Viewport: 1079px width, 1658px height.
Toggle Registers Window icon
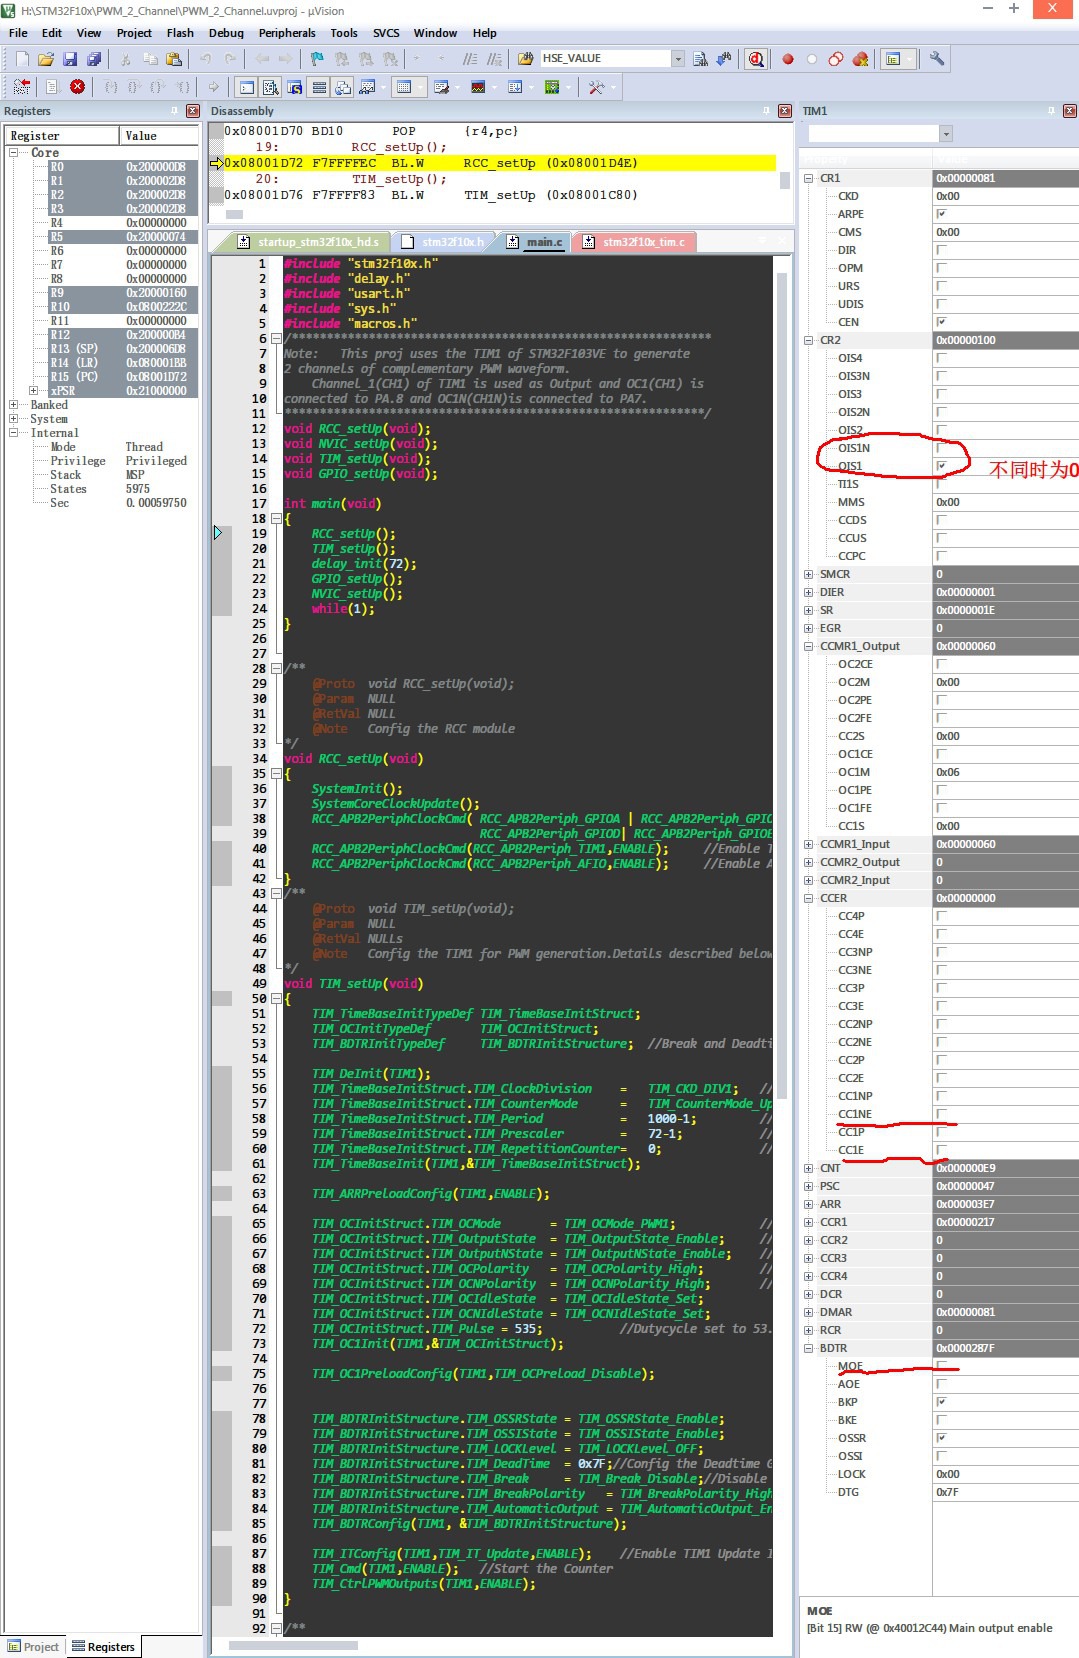(319, 87)
